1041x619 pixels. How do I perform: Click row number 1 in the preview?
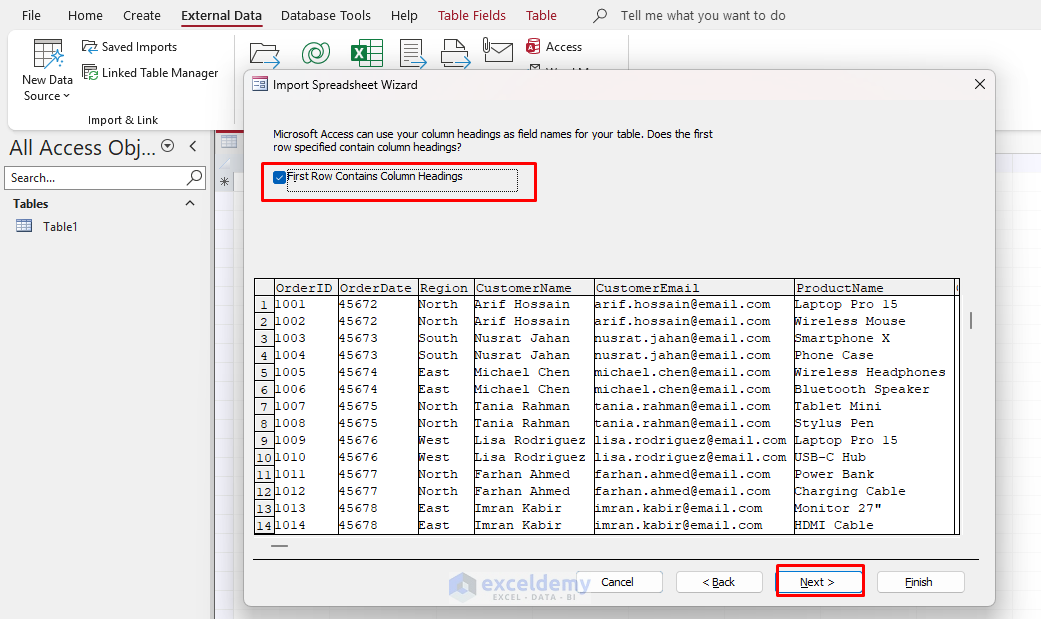pos(264,305)
